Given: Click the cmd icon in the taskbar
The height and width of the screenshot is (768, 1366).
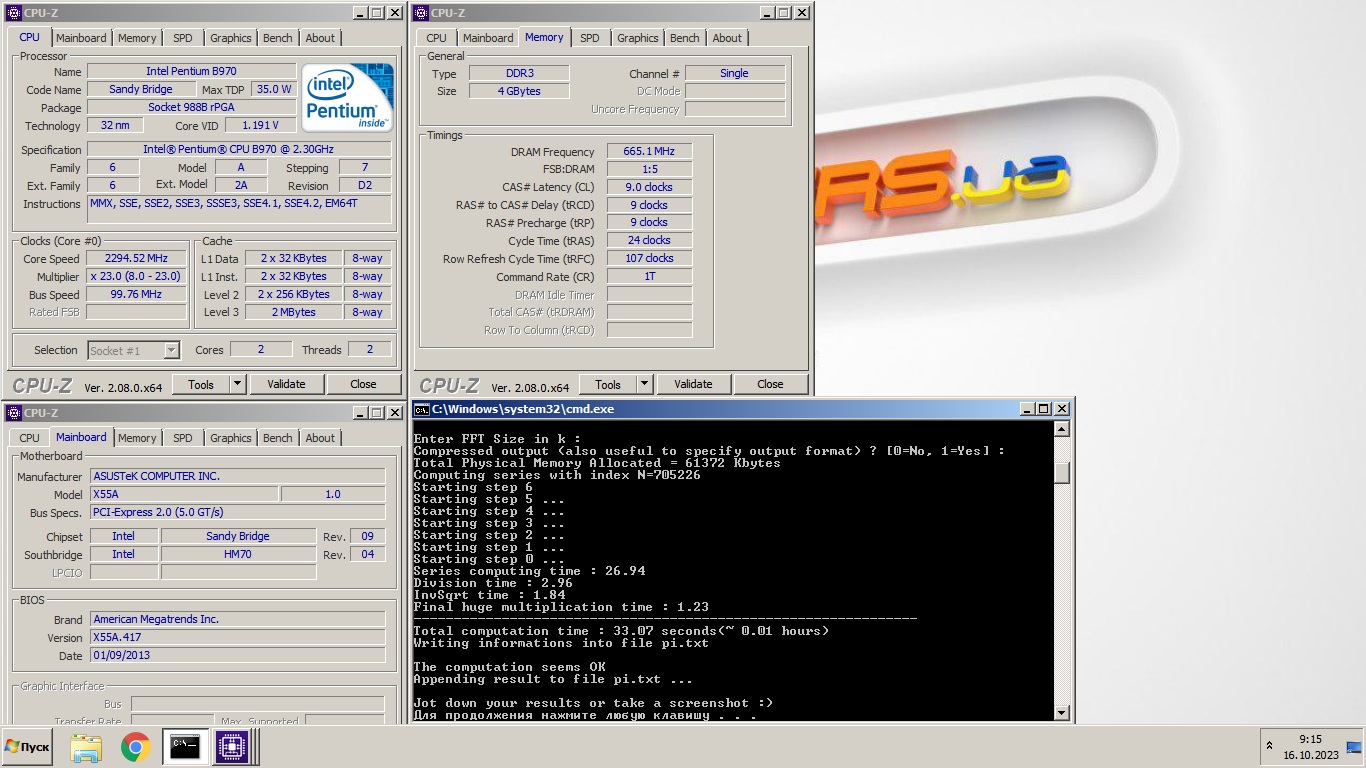Looking at the screenshot, I should [x=184, y=747].
